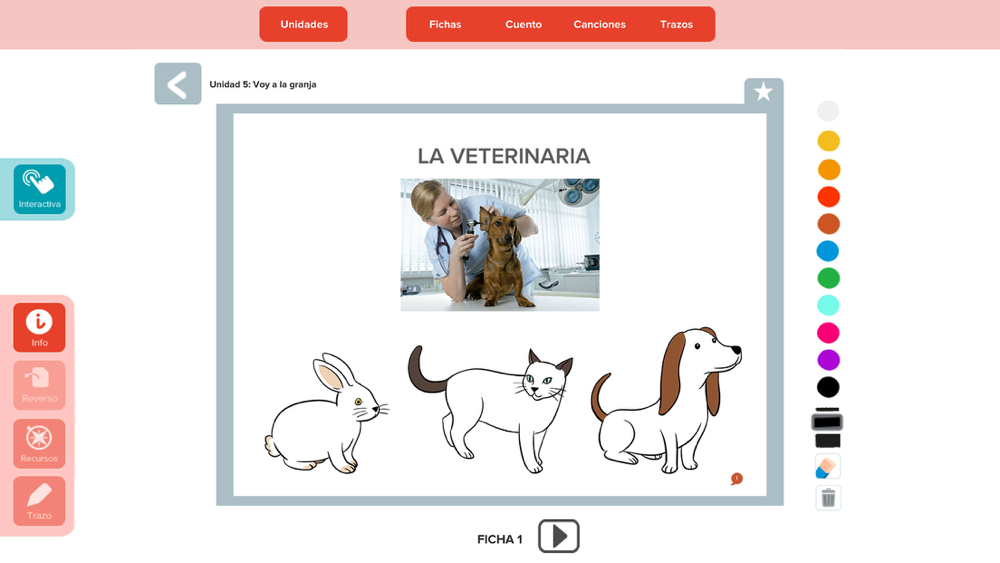Click the Info icon button
Screen dimensions: 1000x563
40,327
